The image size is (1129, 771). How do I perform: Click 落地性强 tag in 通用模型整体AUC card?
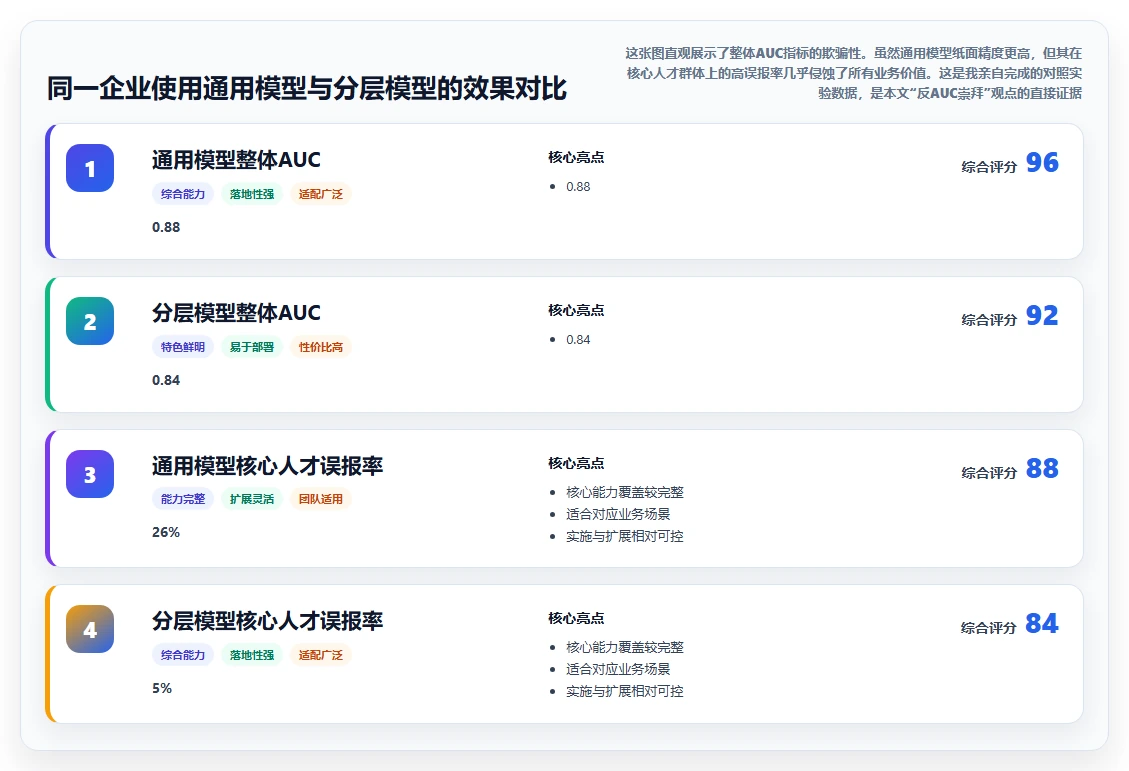[x=252, y=194]
